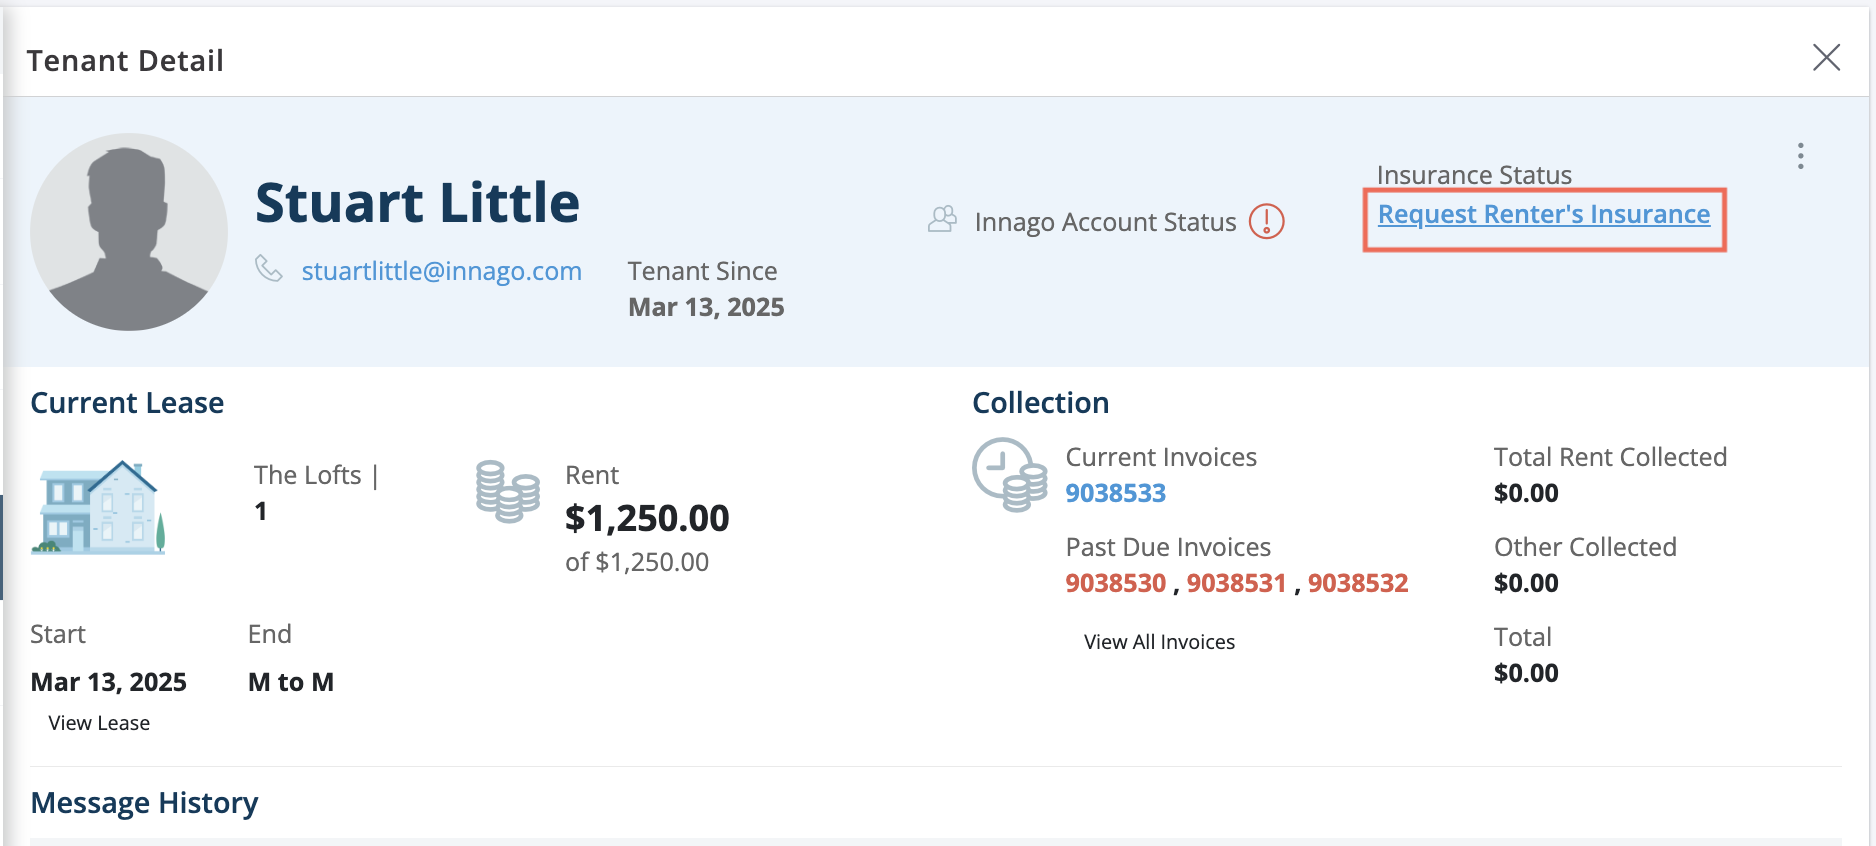This screenshot has width=1876, height=846.
Task: Open the three-dot more options menu
Action: [x=1800, y=156]
